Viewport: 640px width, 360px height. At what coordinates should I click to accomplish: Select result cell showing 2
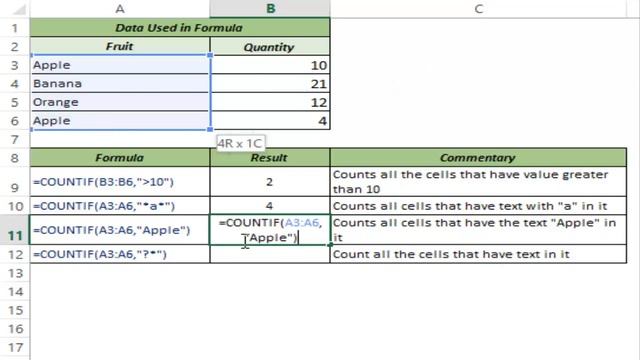(270, 182)
